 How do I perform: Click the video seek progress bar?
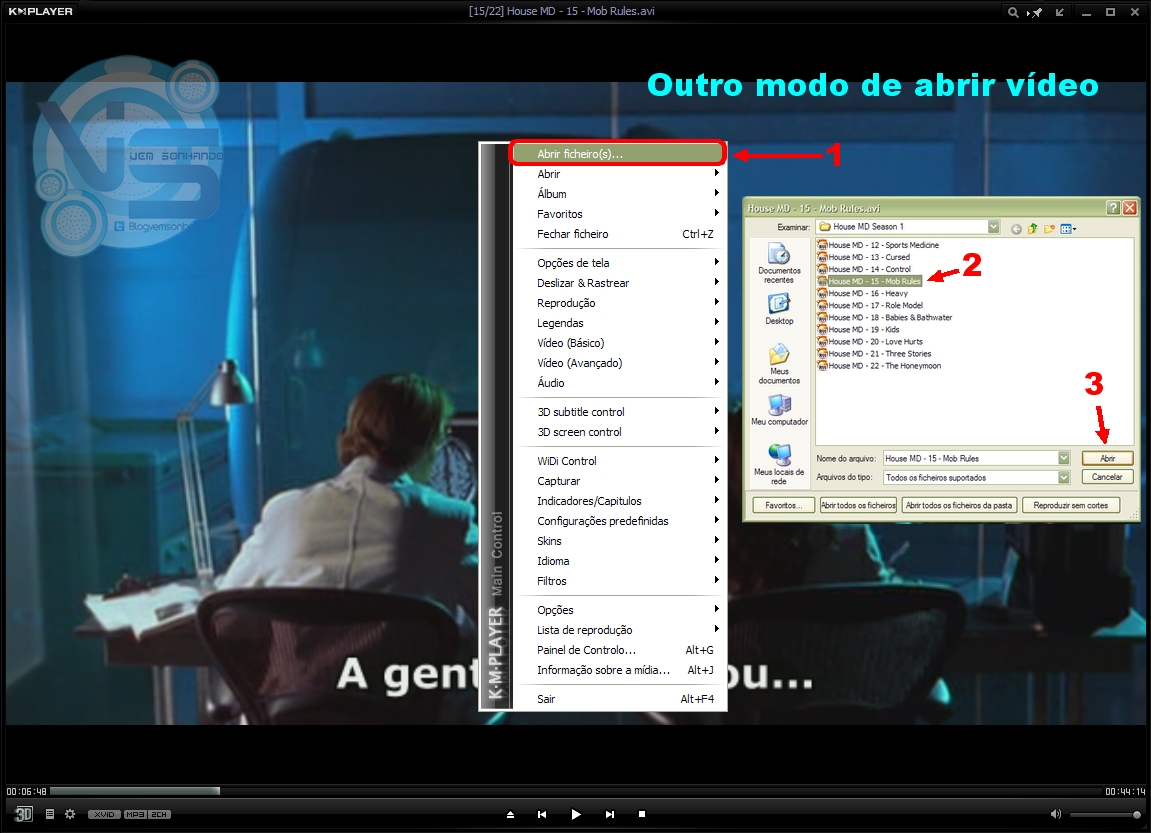[576, 791]
